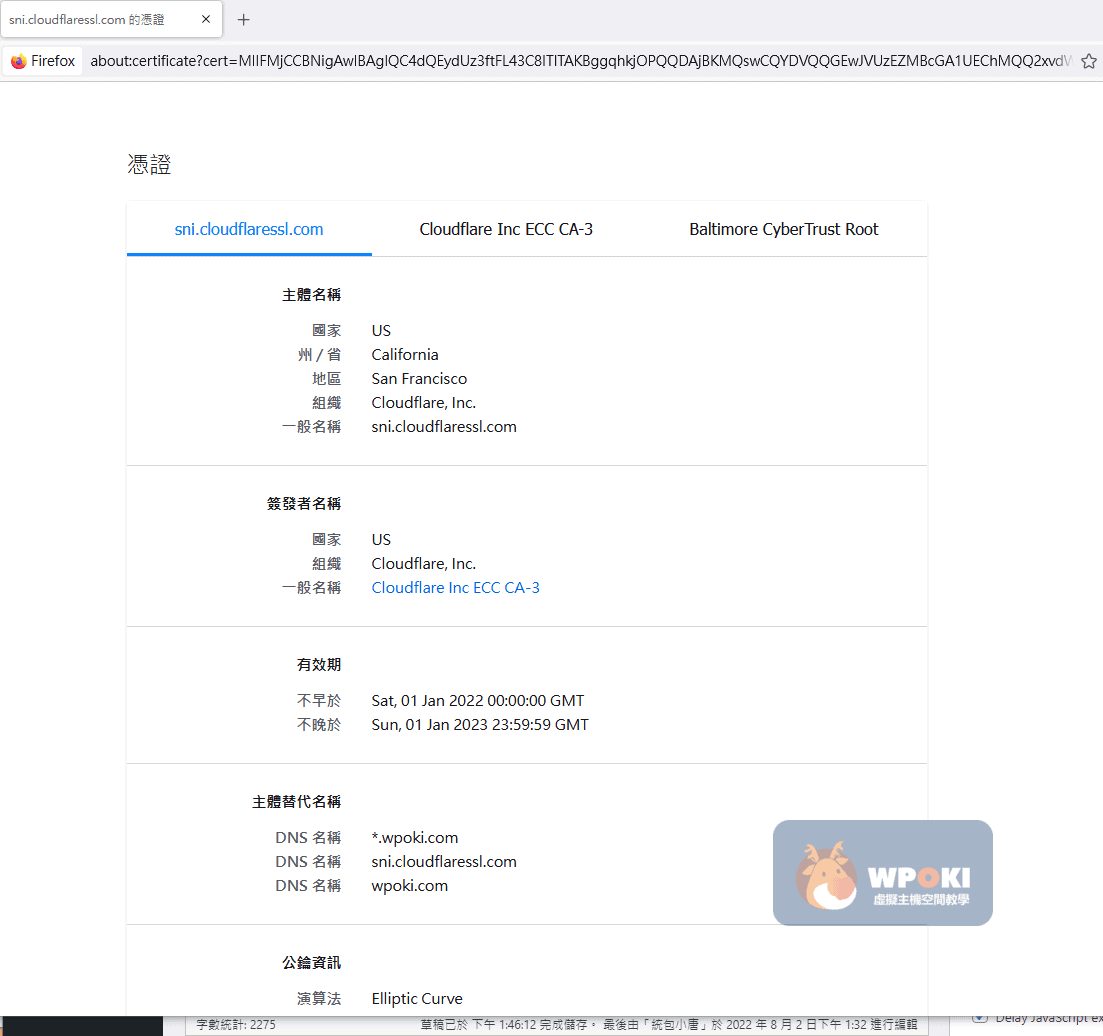Click the Firefox identity icon in address bar
Image resolution: width=1103 pixels, height=1036 pixels.
[19, 61]
